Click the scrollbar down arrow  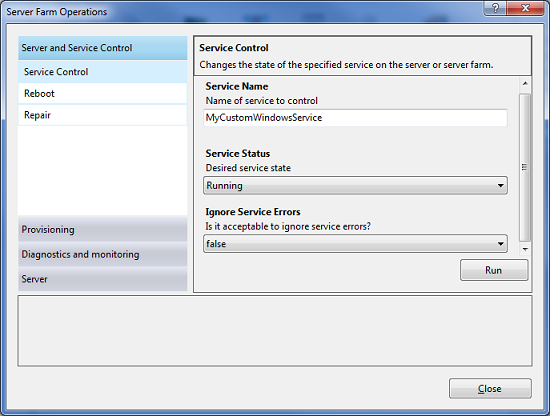coord(525,249)
